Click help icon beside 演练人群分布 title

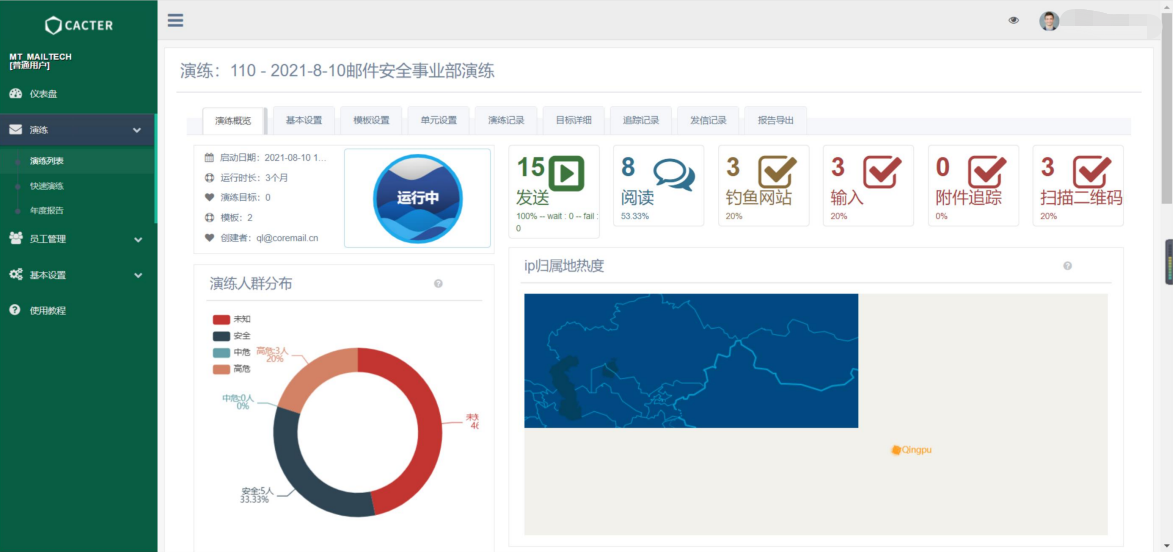point(438,284)
